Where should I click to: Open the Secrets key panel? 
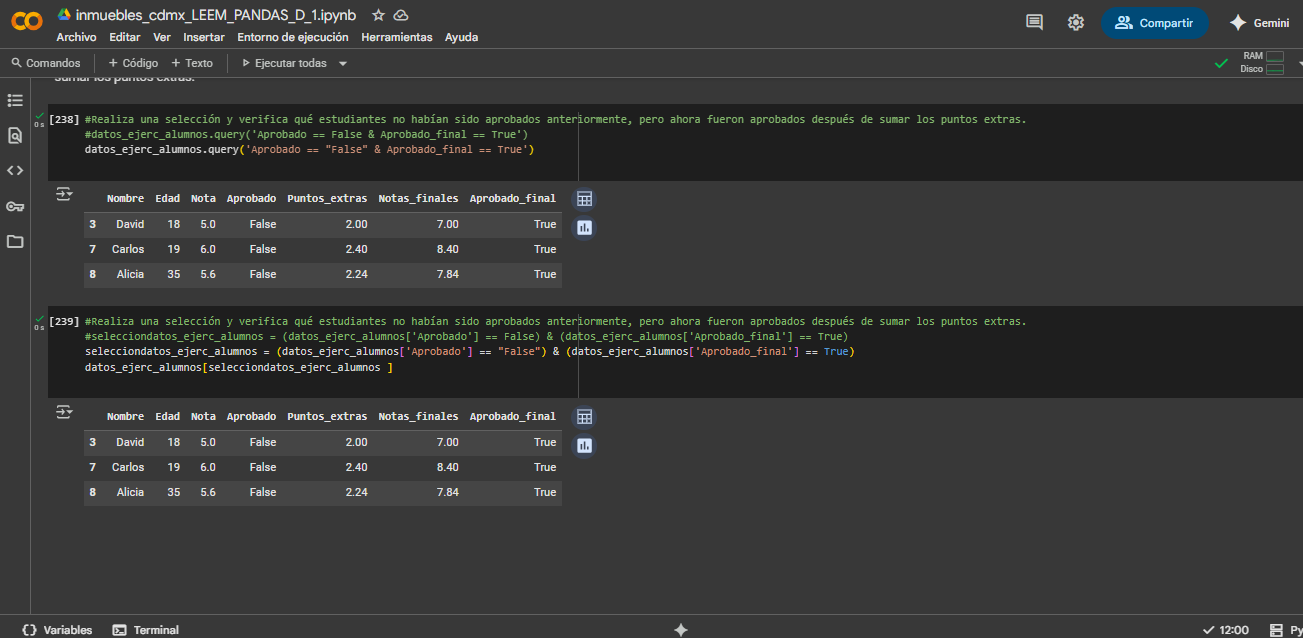[15, 206]
